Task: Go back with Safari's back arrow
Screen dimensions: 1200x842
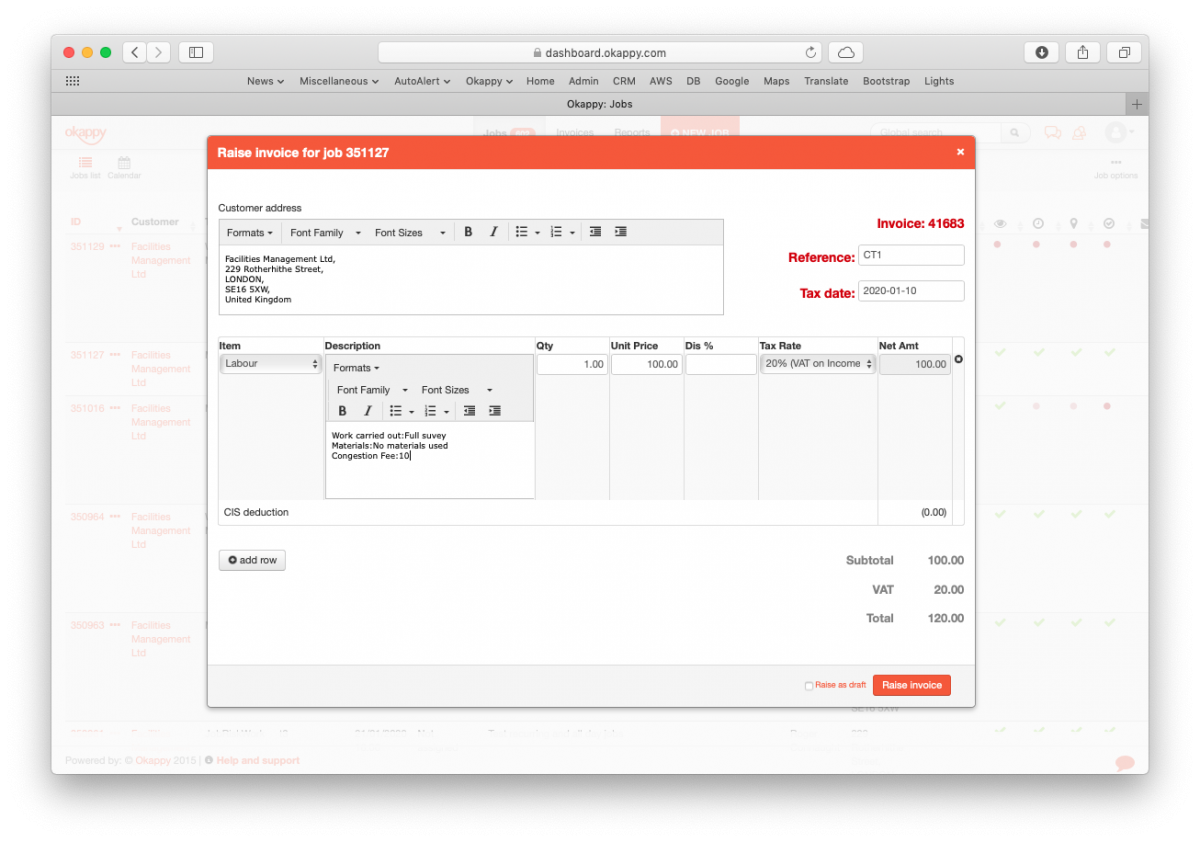Action: [135, 52]
